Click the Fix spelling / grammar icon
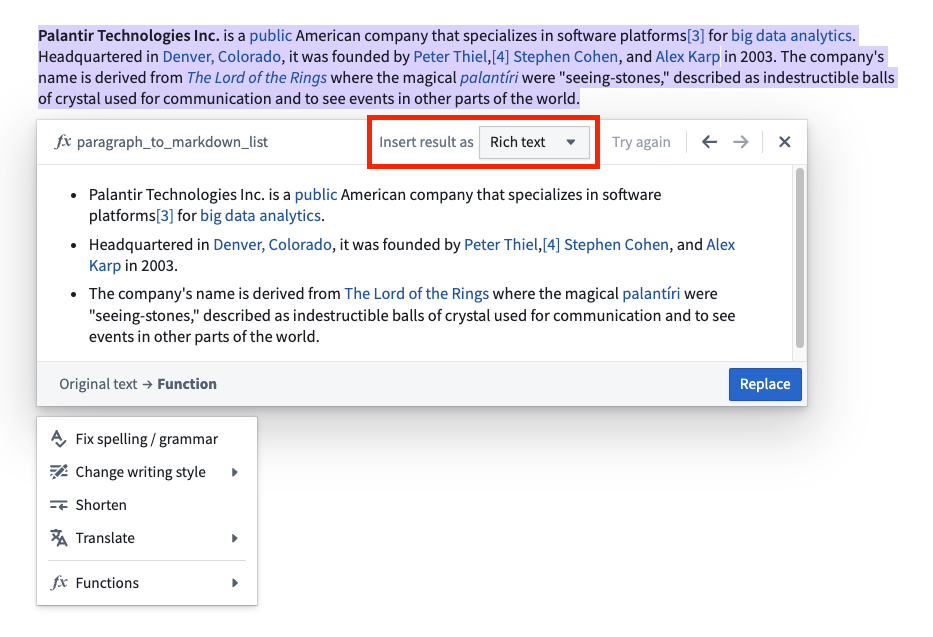This screenshot has height=637, width=933. click(x=58, y=439)
